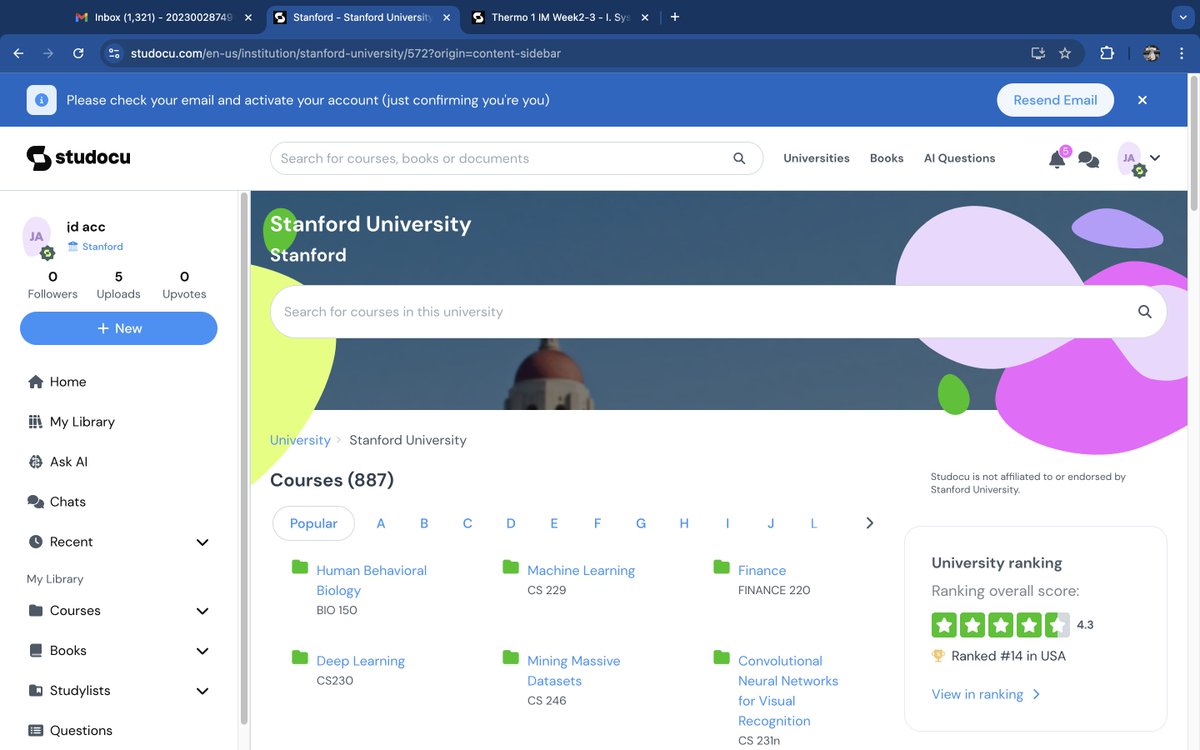The height and width of the screenshot is (750, 1200).
Task: Open the View in ranking link
Action: click(x=986, y=694)
